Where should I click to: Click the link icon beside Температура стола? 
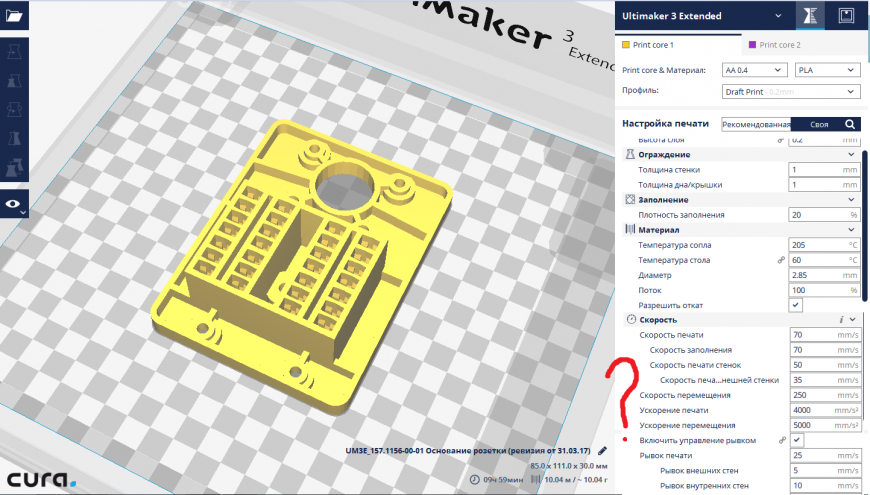[x=781, y=260]
